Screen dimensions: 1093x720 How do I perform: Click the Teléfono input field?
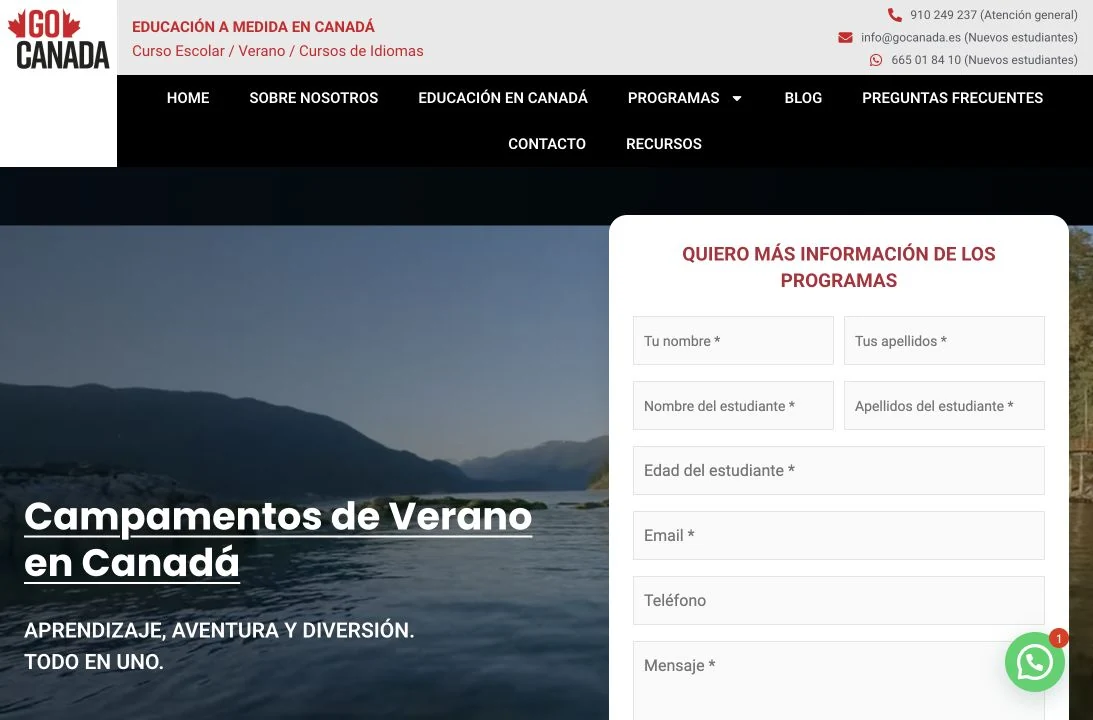coord(839,600)
